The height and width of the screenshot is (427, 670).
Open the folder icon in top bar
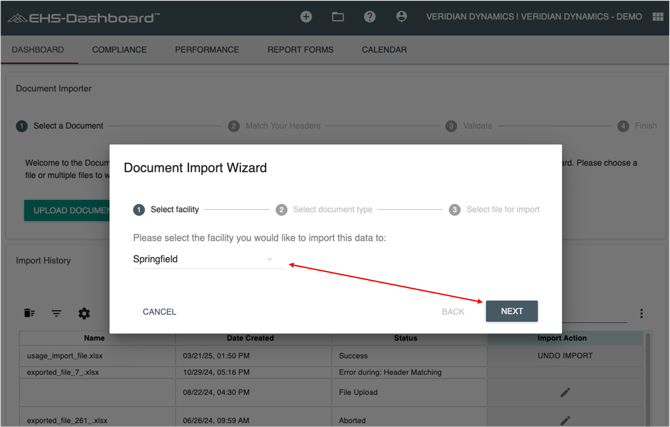coord(338,17)
